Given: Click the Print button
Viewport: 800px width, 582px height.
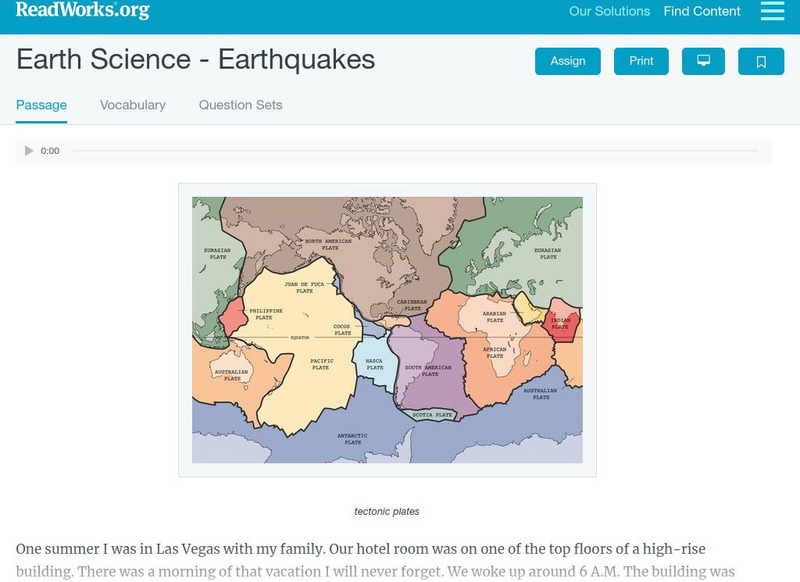Looking at the screenshot, I should (x=641, y=61).
